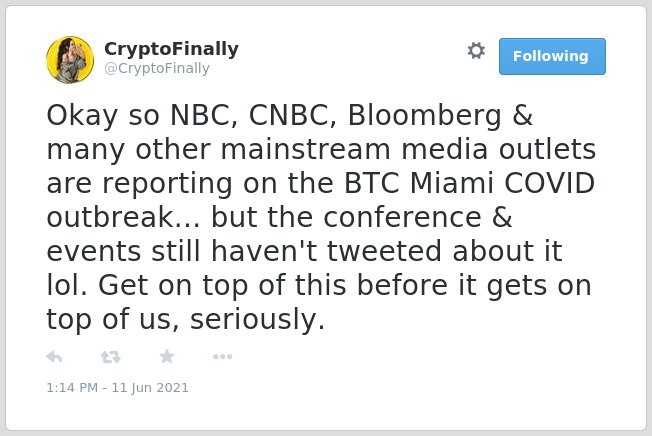Click the word 'Okay' starting the tweet
The width and height of the screenshot is (652, 436).
82,117
